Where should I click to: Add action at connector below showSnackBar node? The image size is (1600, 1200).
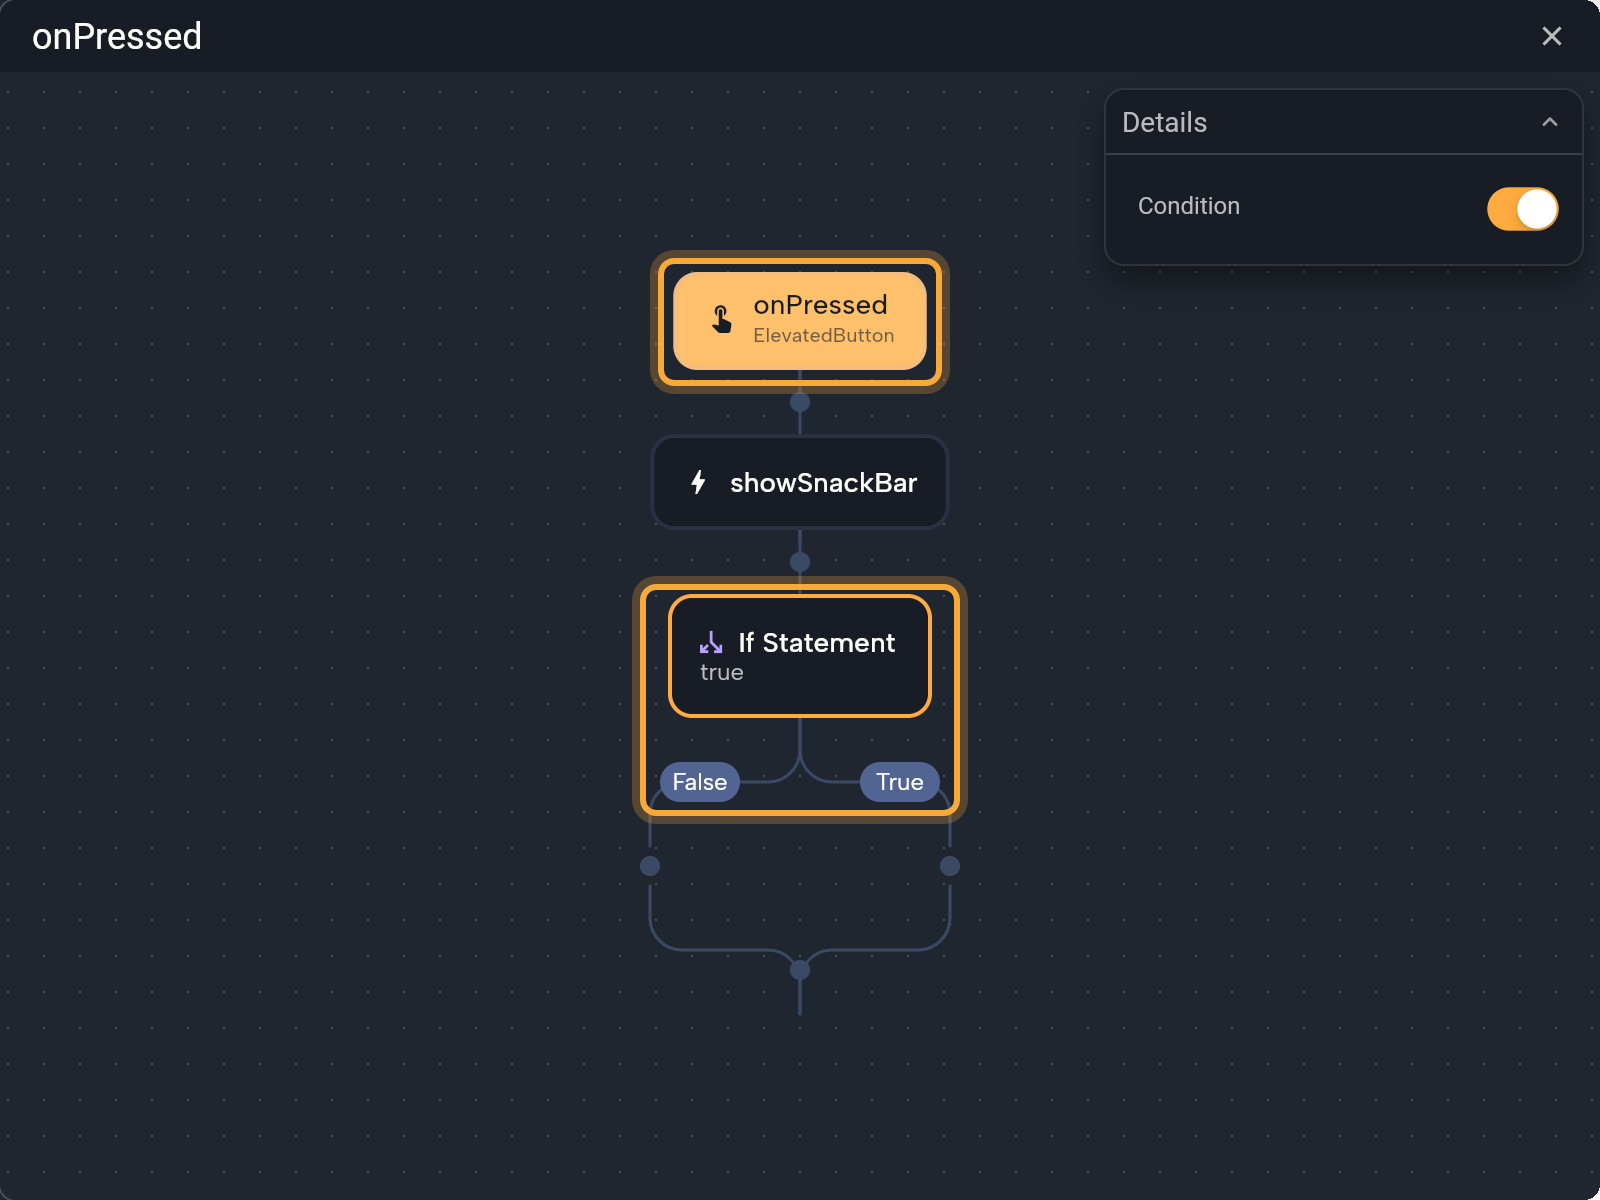(800, 562)
